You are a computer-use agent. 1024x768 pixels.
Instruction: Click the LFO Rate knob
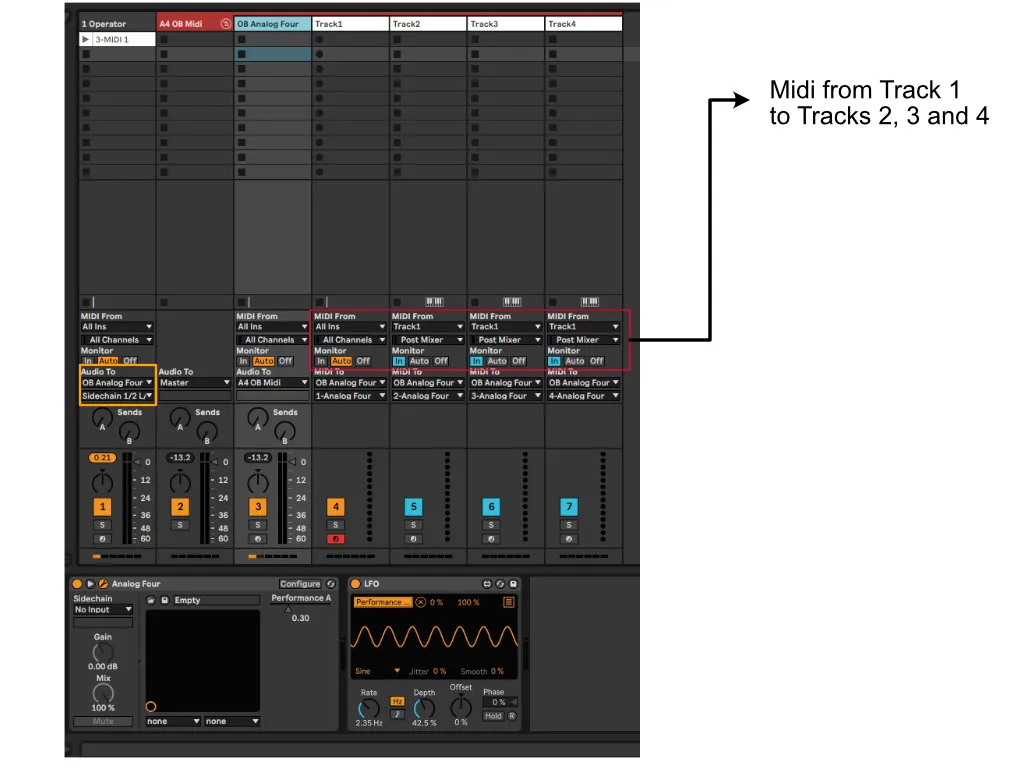pos(369,709)
